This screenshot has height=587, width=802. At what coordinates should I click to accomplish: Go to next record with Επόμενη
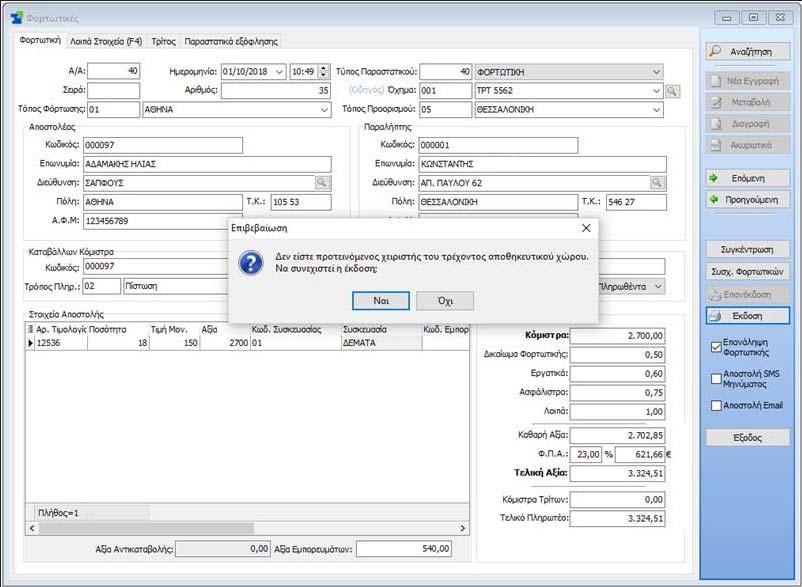[748, 178]
